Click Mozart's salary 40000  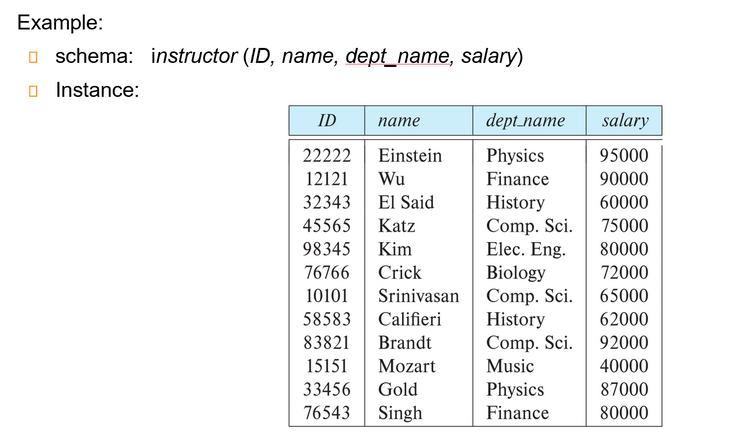point(624,366)
